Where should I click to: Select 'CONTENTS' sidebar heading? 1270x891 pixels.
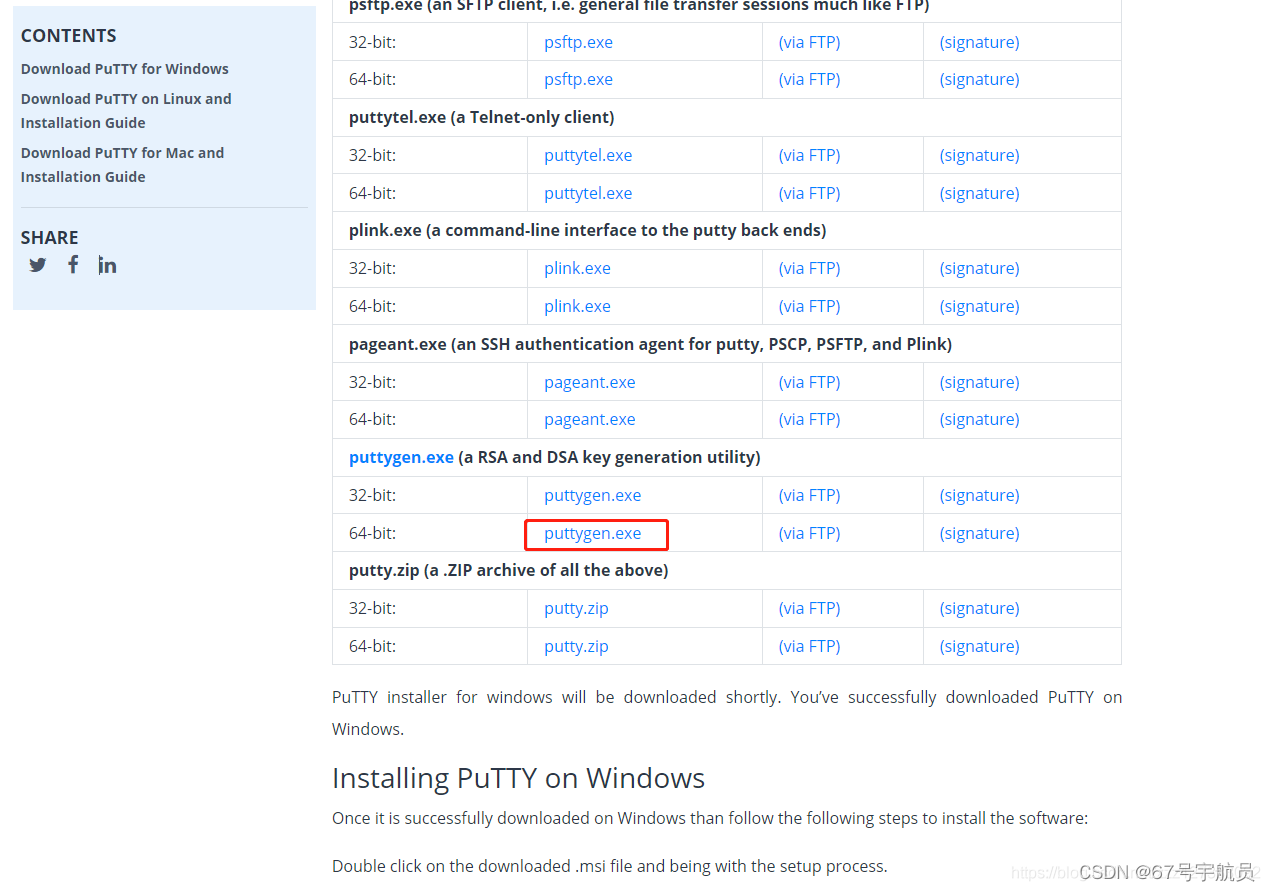click(x=68, y=35)
